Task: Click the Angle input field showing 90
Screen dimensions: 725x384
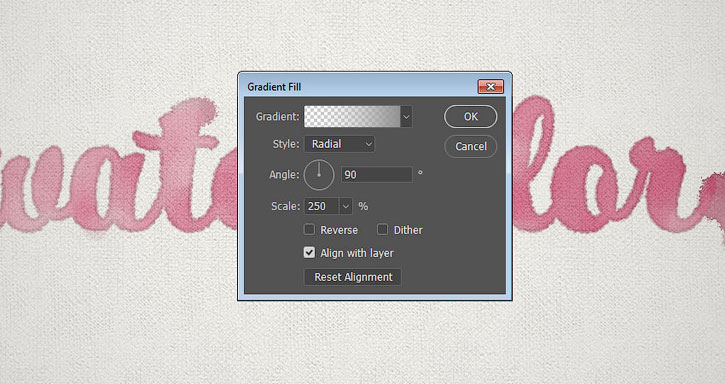Action: click(376, 174)
